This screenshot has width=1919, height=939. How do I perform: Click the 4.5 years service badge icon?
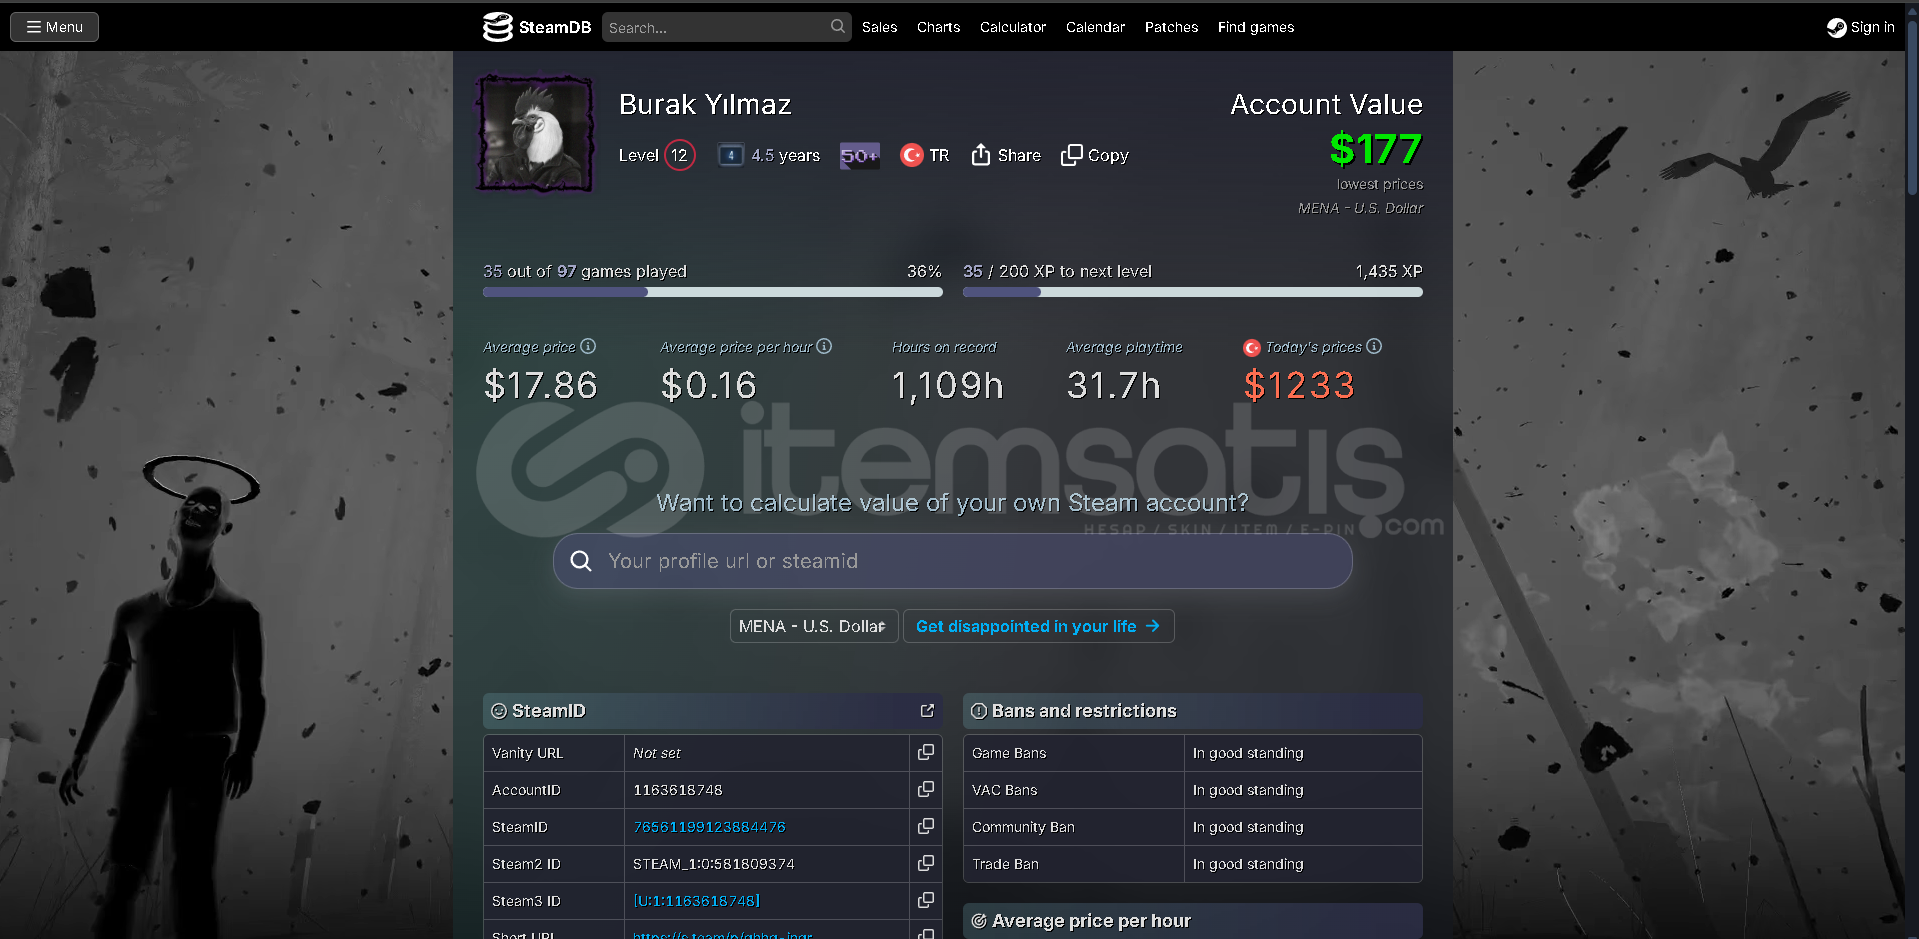(731, 155)
